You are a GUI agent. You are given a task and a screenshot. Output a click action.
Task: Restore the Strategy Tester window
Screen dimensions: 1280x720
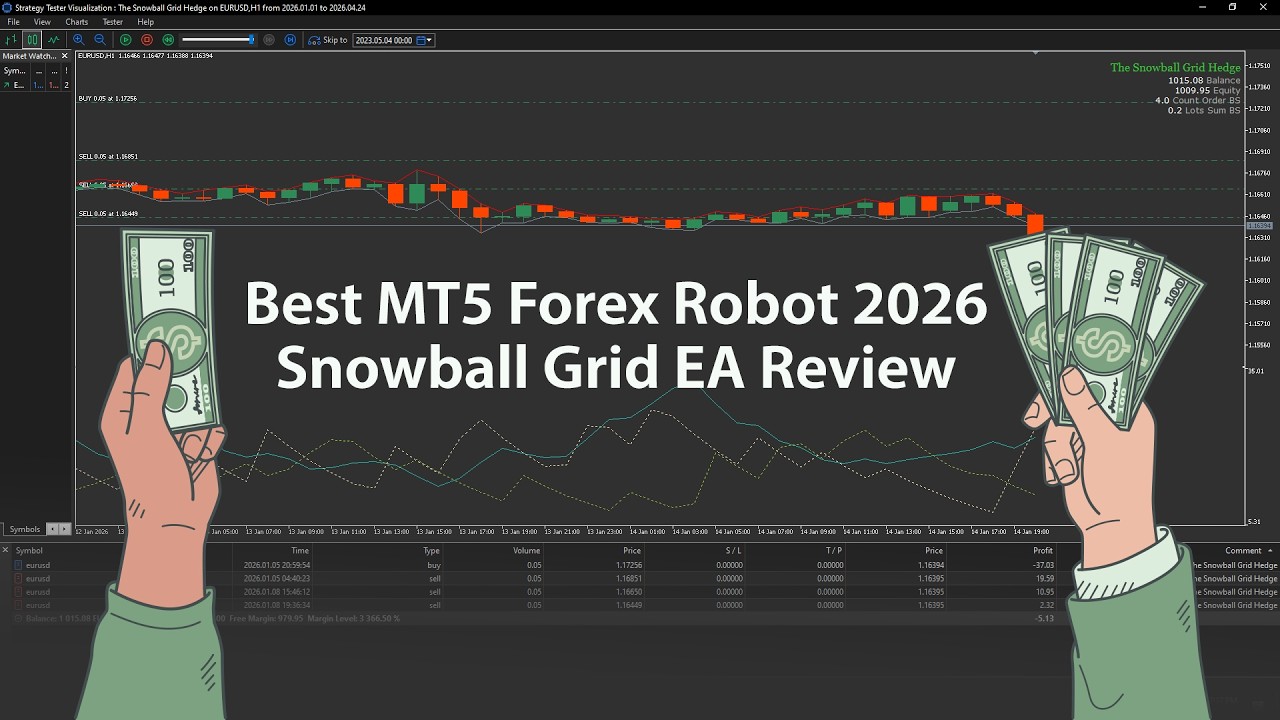pyautogui.click(x=1232, y=7)
